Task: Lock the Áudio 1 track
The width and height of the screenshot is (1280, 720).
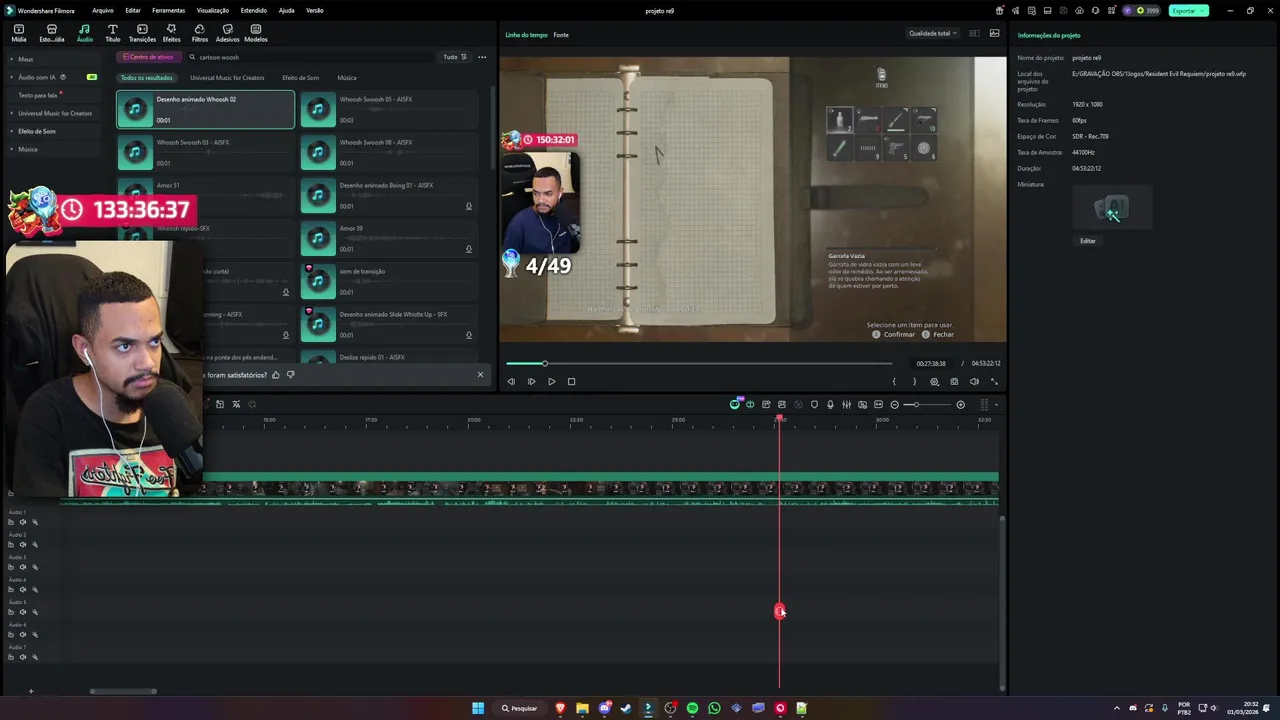Action: pyautogui.click(x=11, y=522)
